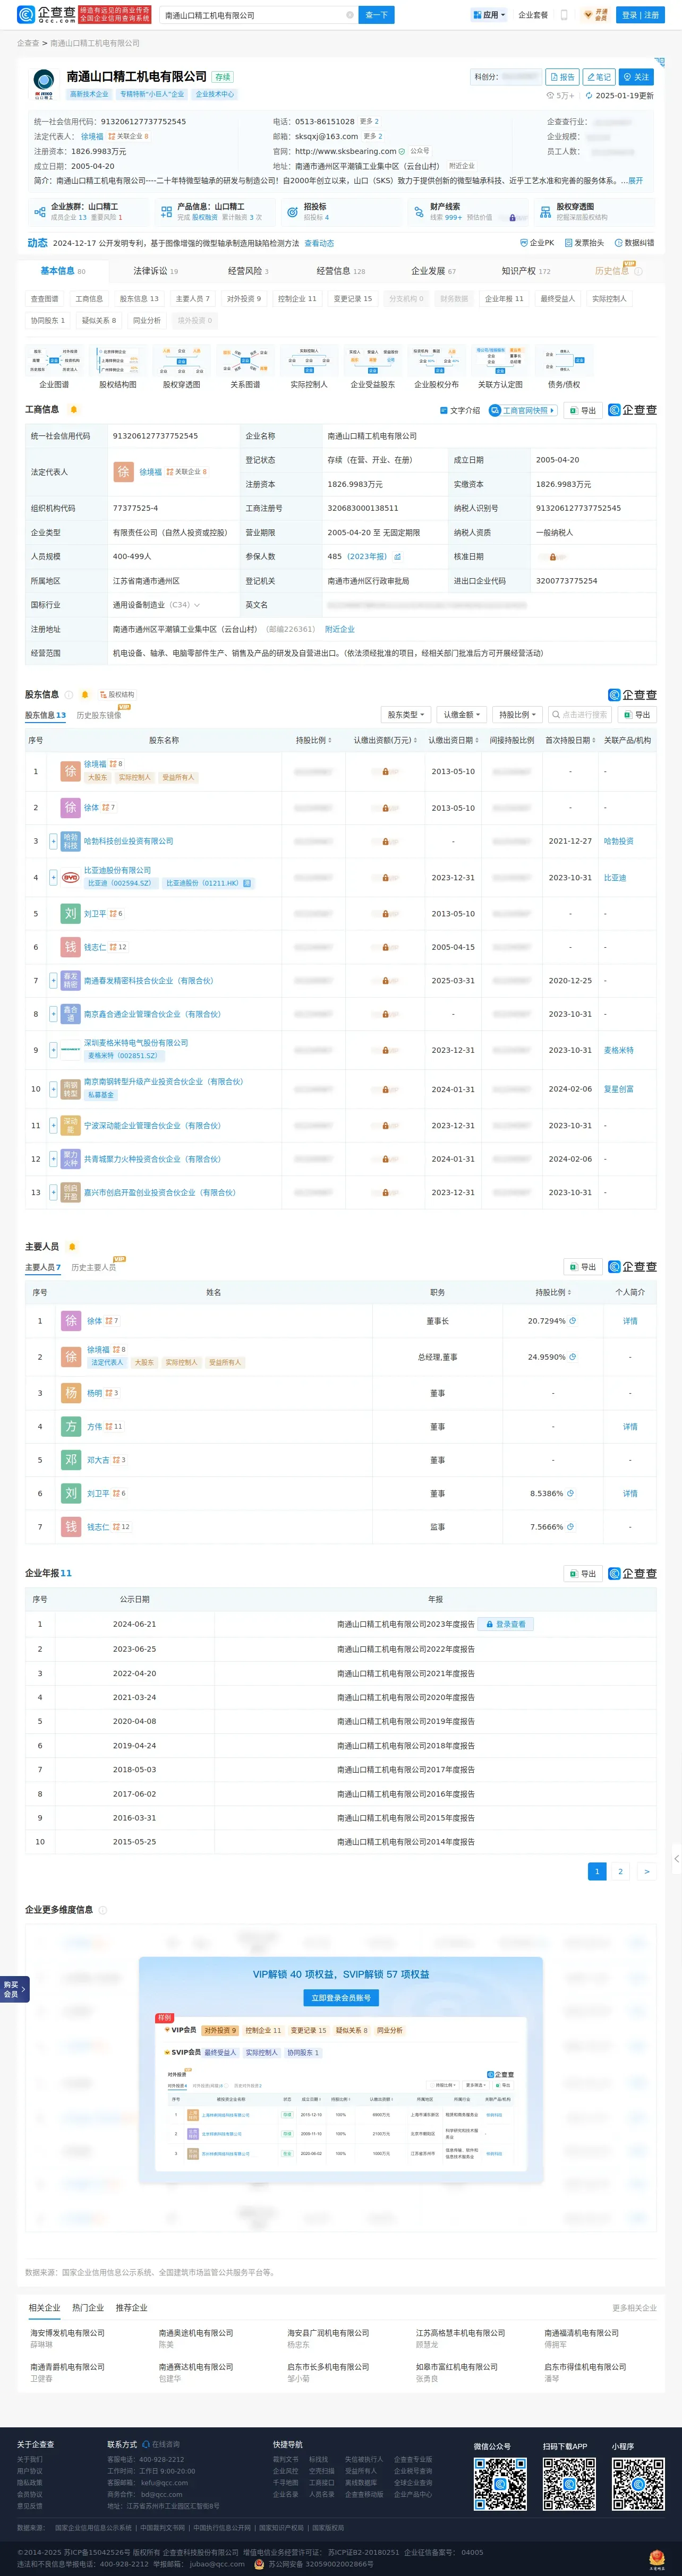Click the 股权结构 icon link beside 股东信息
Viewport: 682px width, 2576px height.
click(116, 695)
